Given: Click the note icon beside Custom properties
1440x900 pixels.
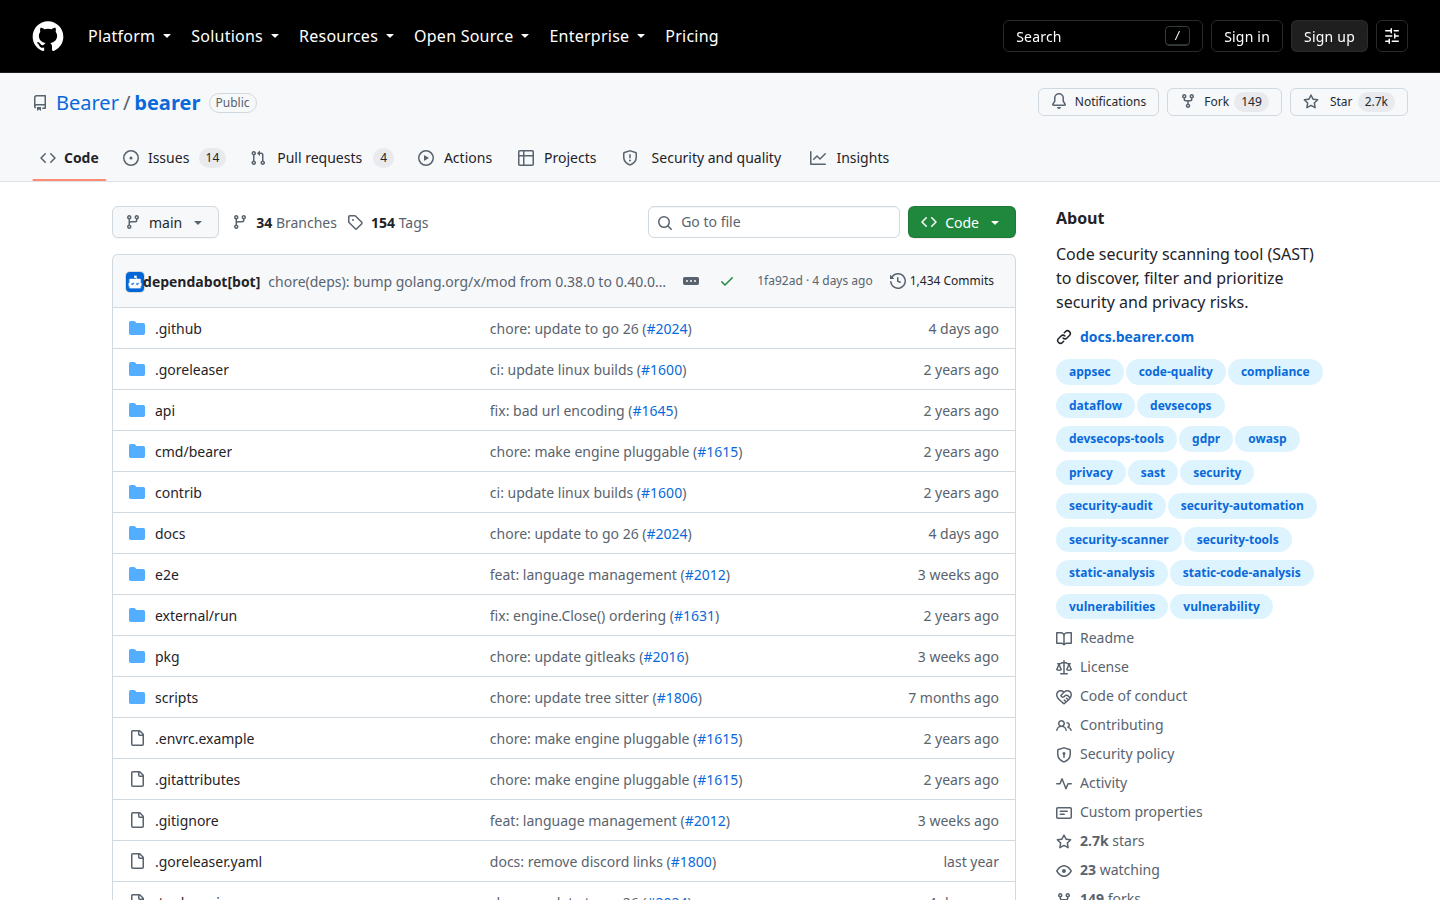Looking at the screenshot, I should click(1064, 812).
